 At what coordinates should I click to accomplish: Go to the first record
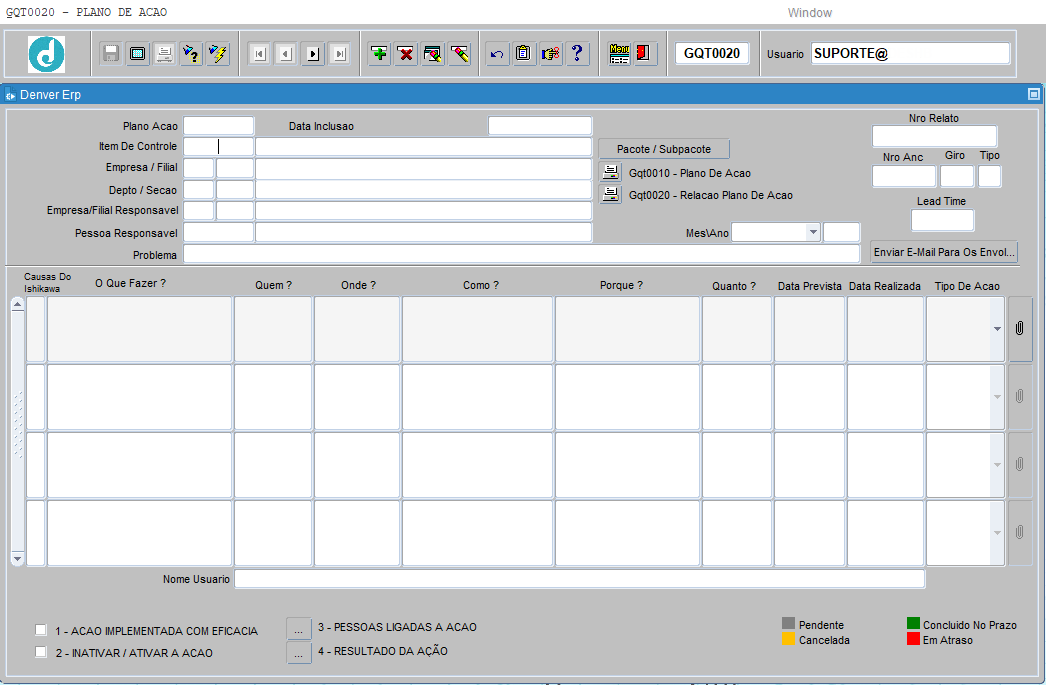[x=259, y=53]
